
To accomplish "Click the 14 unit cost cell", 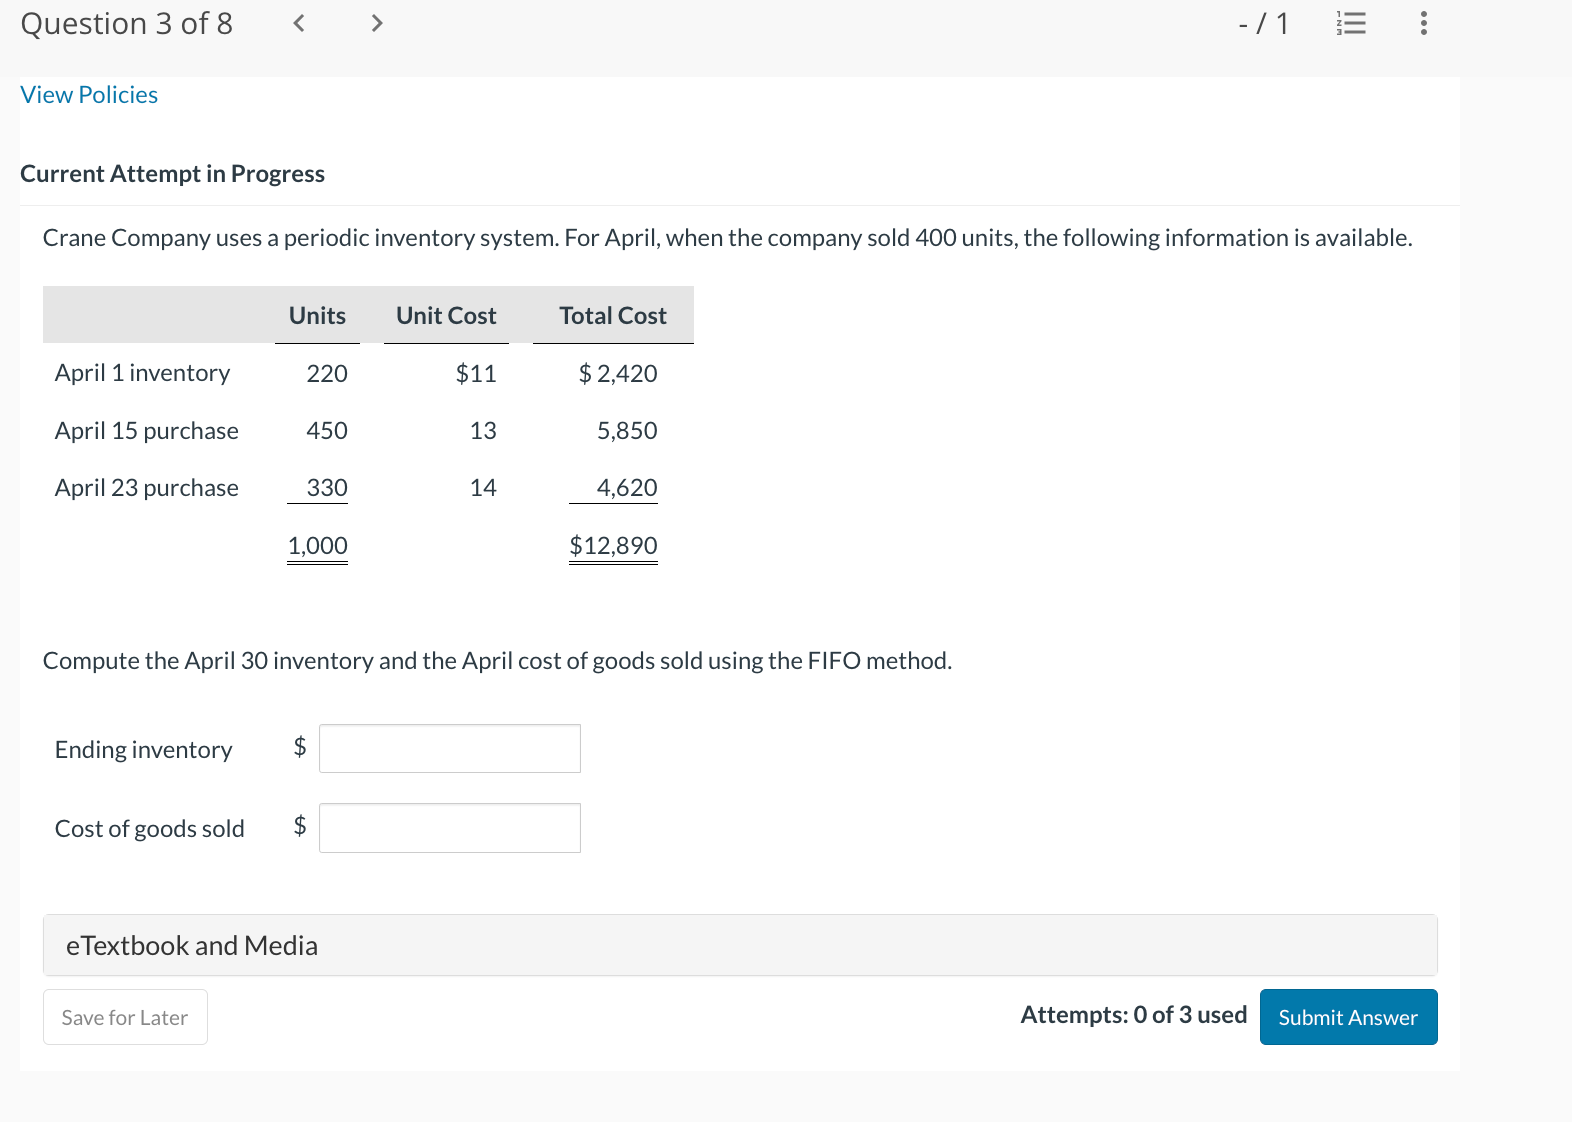I will pyautogui.click(x=483, y=488).
